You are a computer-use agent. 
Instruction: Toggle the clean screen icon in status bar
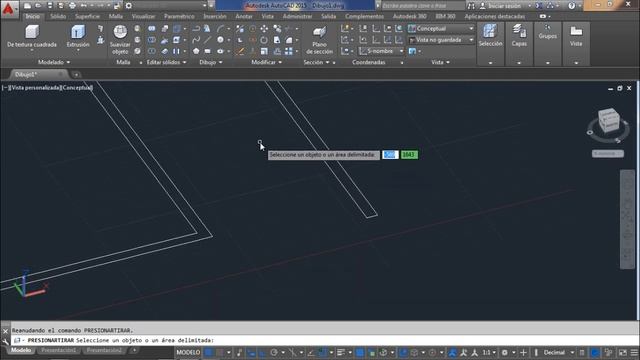point(622,352)
